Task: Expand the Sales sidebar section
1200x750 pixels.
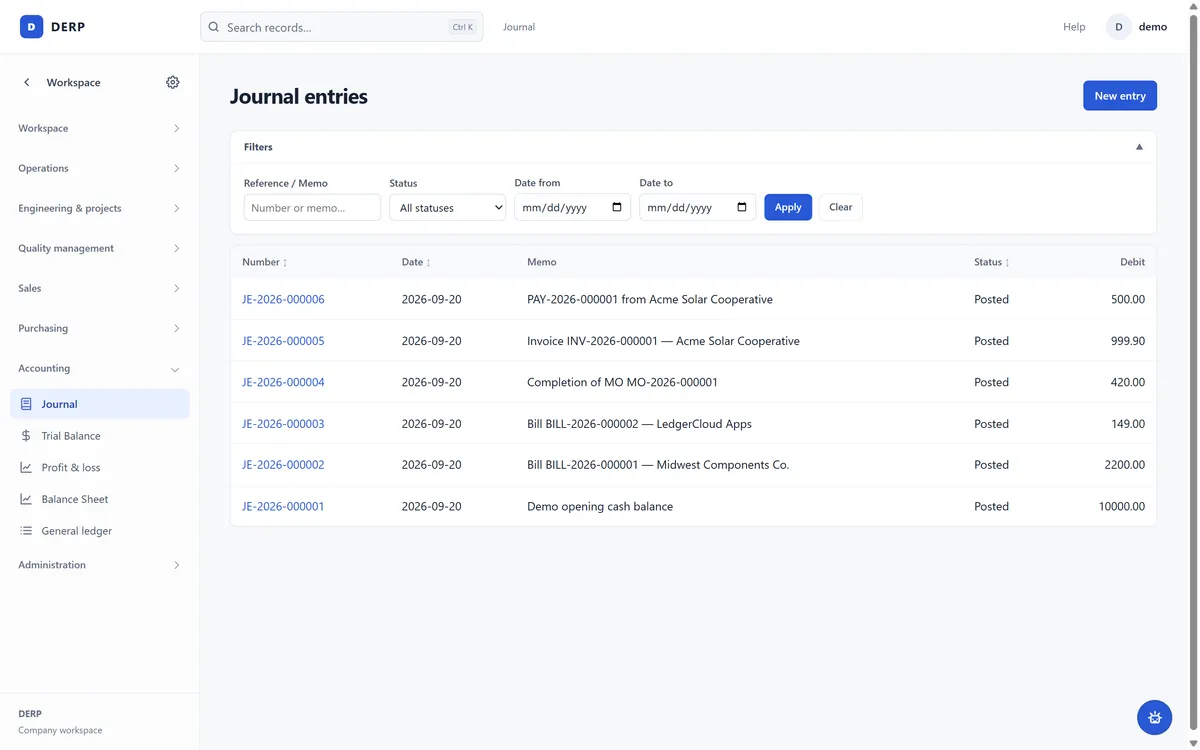Action: pyautogui.click(x=99, y=288)
